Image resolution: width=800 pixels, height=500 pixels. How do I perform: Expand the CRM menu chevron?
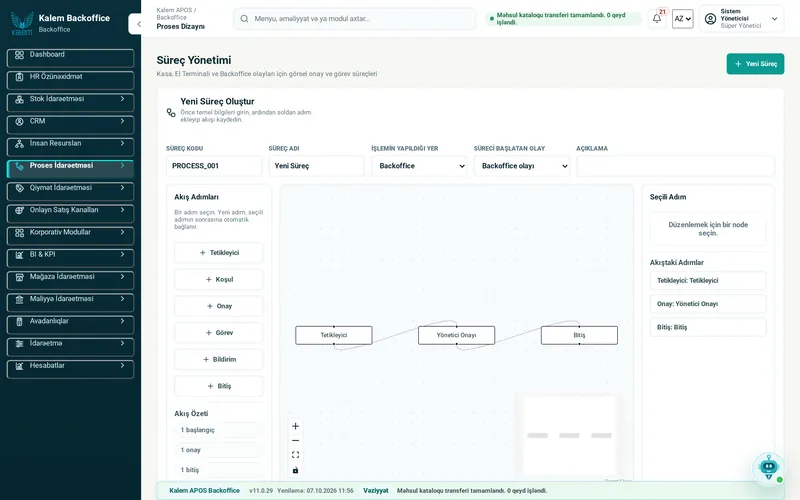click(122, 121)
